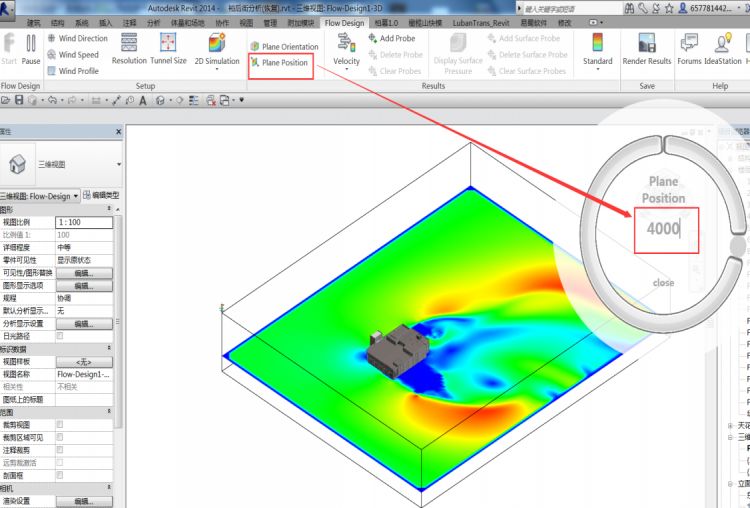Enable the 剖面框 checkbox
Viewport: 750px width, 508px height.
click(x=60, y=475)
